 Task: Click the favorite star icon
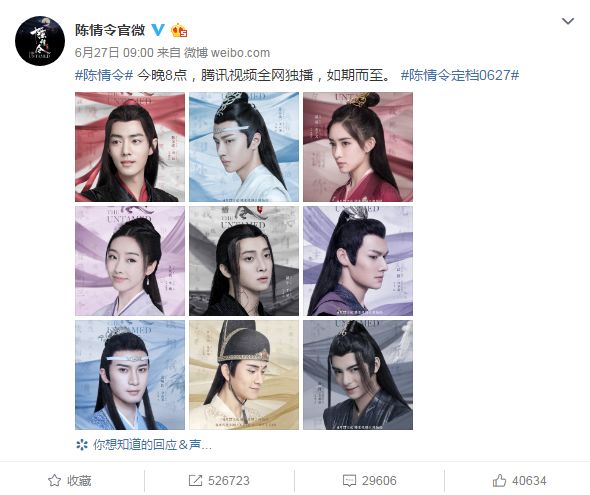tap(55, 480)
